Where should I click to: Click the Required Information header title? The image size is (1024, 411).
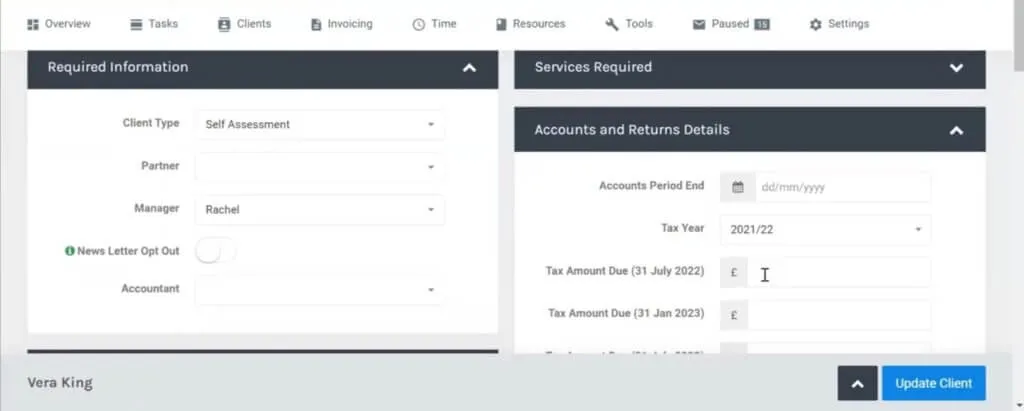(118, 67)
